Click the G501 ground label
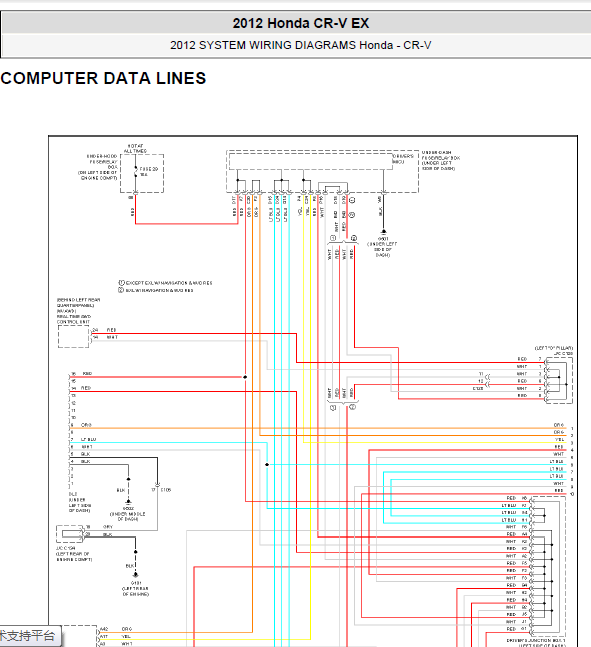 [x=382, y=247]
